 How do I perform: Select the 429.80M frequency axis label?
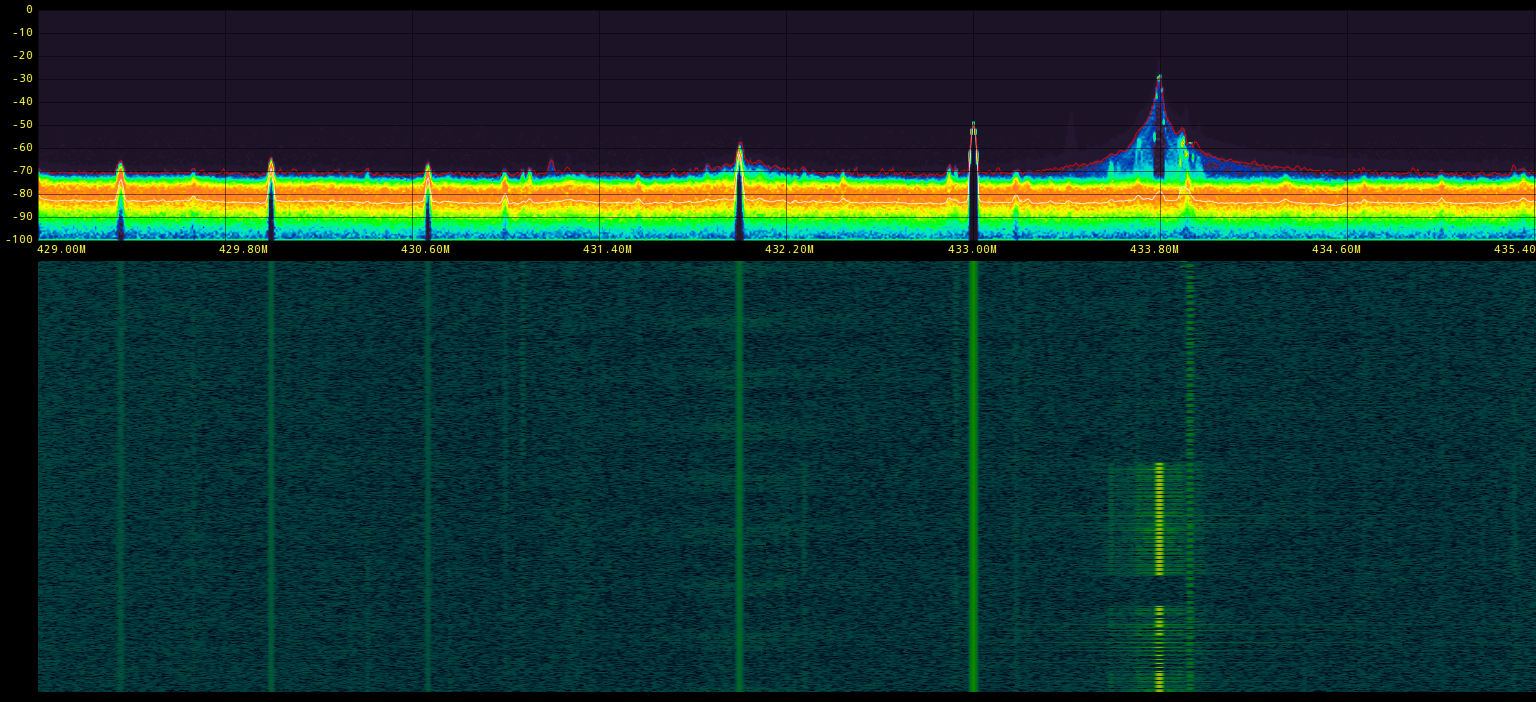click(243, 249)
